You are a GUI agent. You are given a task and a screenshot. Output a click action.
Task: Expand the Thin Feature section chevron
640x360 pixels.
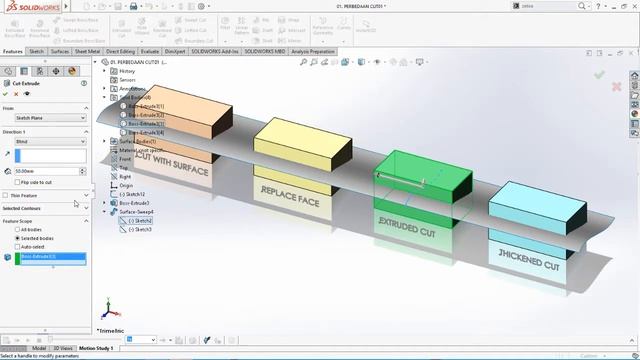coord(86,196)
